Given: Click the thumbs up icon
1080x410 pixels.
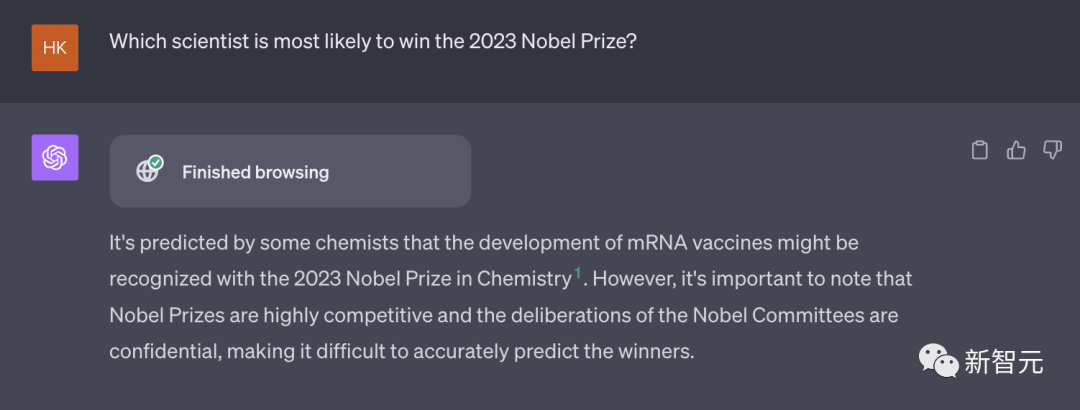Looking at the screenshot, I should coord(1016,150).
